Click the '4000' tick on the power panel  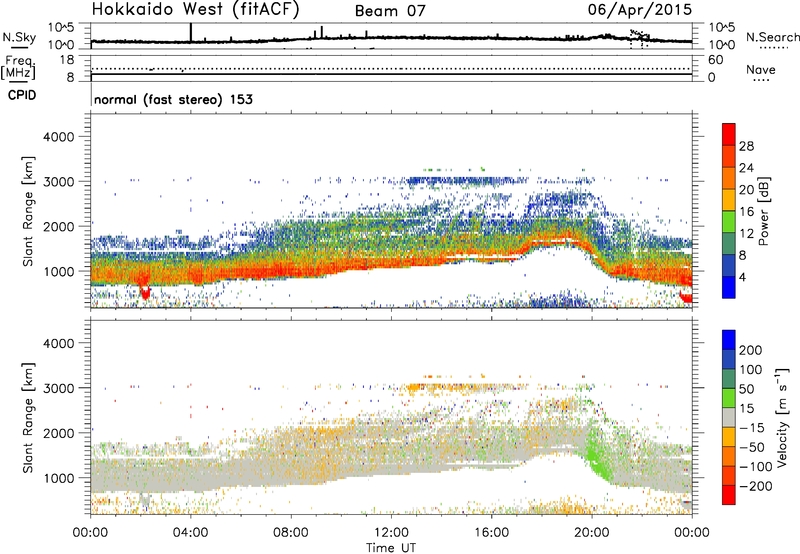tap(59, 137)
